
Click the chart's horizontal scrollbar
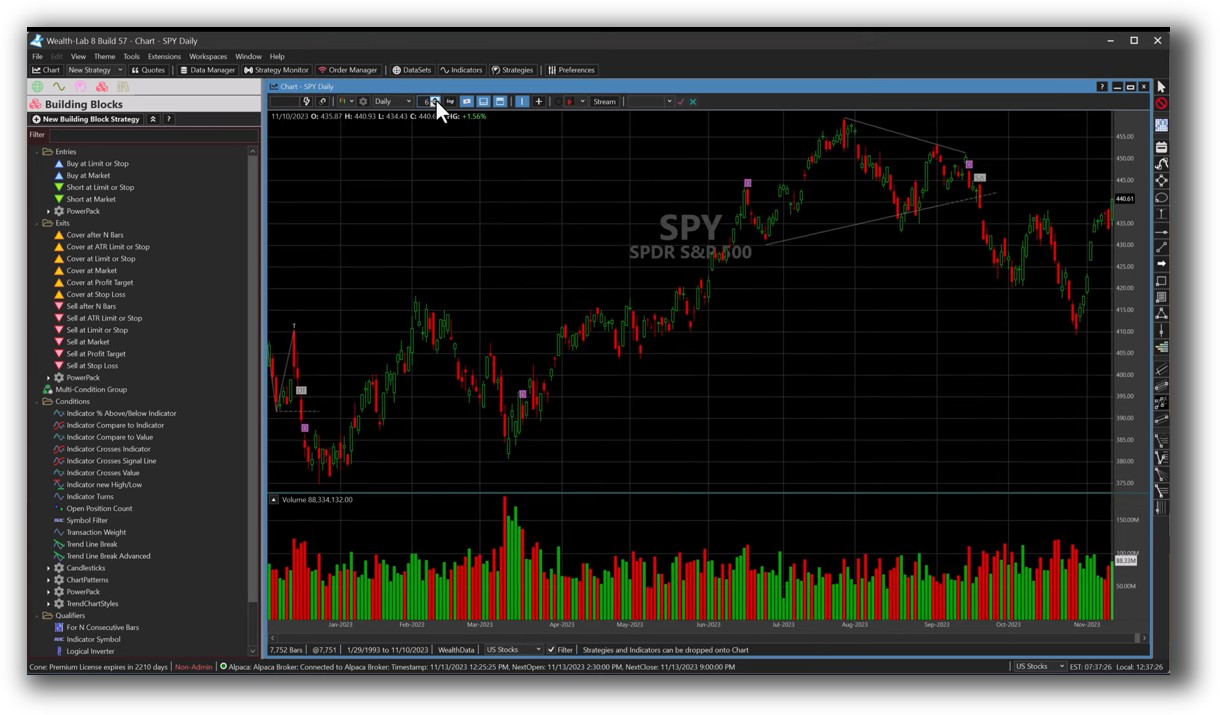click(x=700, y=636)
